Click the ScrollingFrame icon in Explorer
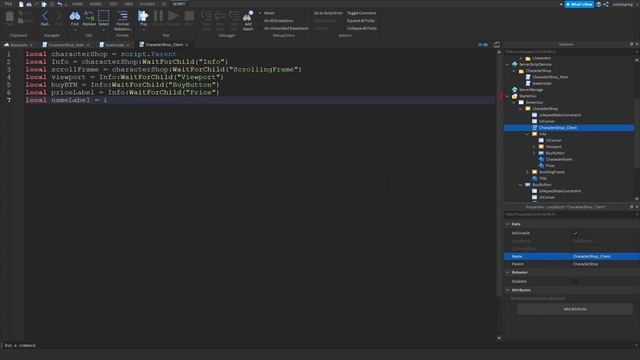Image resolution: width=640 pixels, height=360 pixels. coord(535,172)
